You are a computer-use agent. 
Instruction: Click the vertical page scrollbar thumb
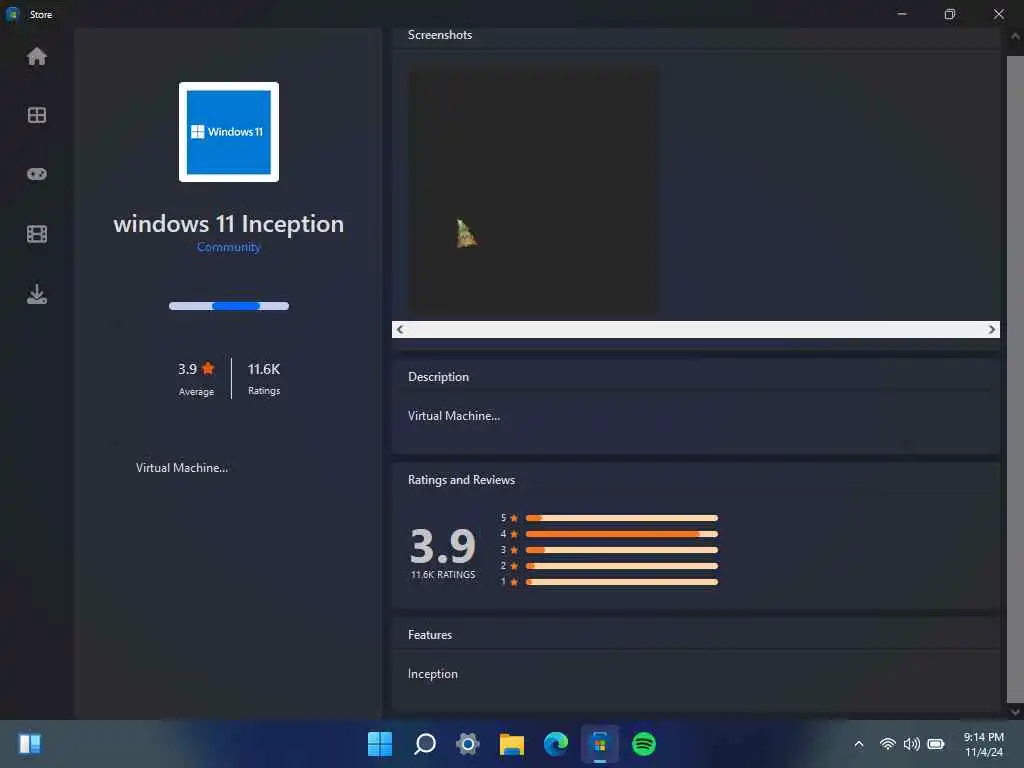(x=1015, y=379)
